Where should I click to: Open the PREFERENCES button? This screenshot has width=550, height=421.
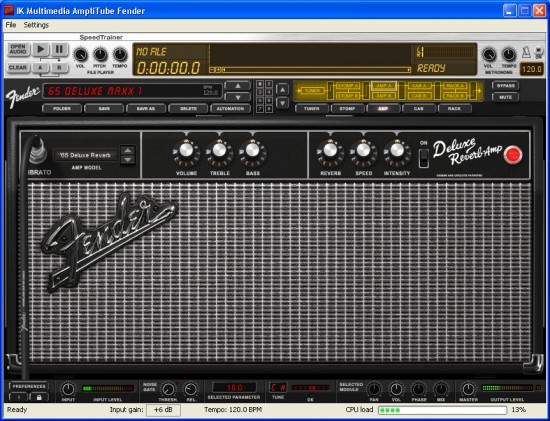(x=29, y=386)
